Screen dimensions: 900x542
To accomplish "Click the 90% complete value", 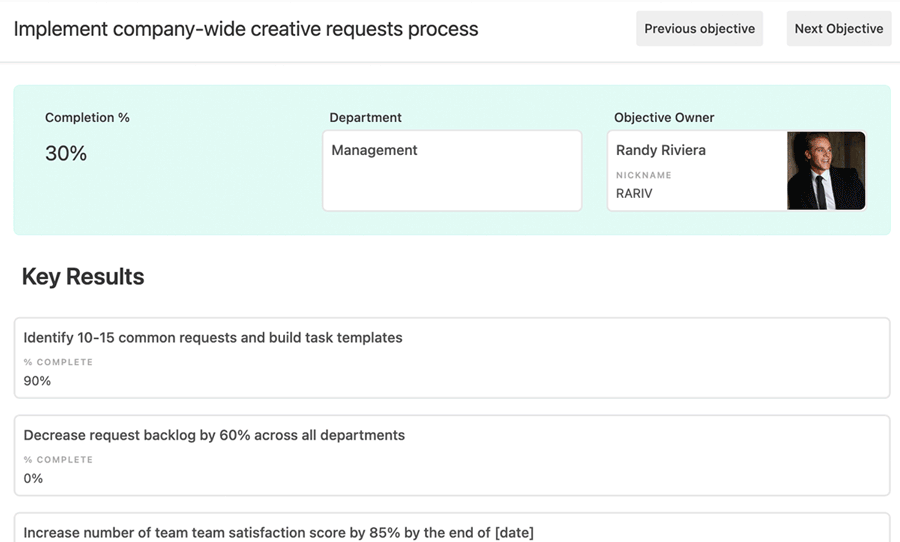I will (37, 381).
